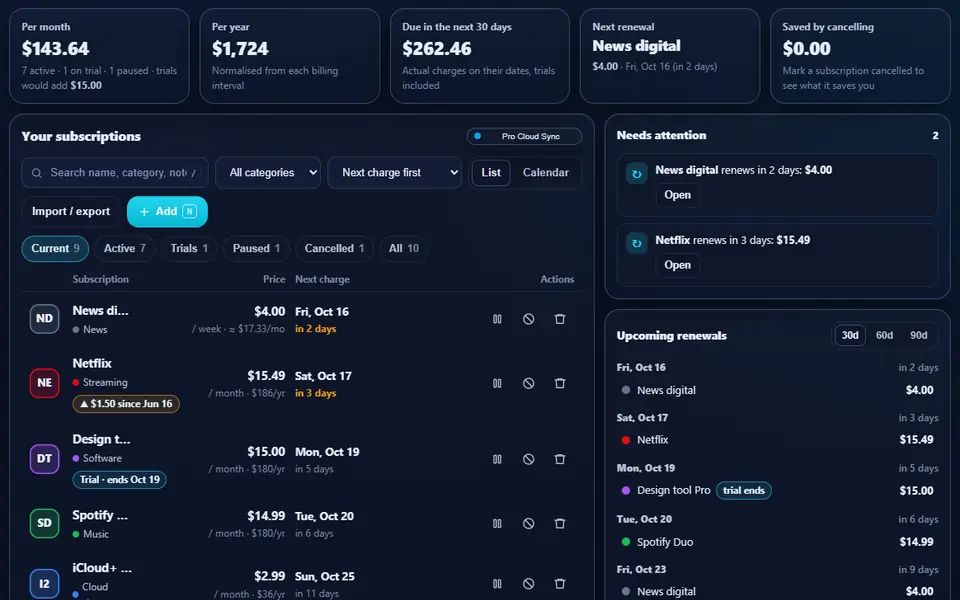Show Current subscriptions tab
The image size is (960, 600).
click(55, 249)
